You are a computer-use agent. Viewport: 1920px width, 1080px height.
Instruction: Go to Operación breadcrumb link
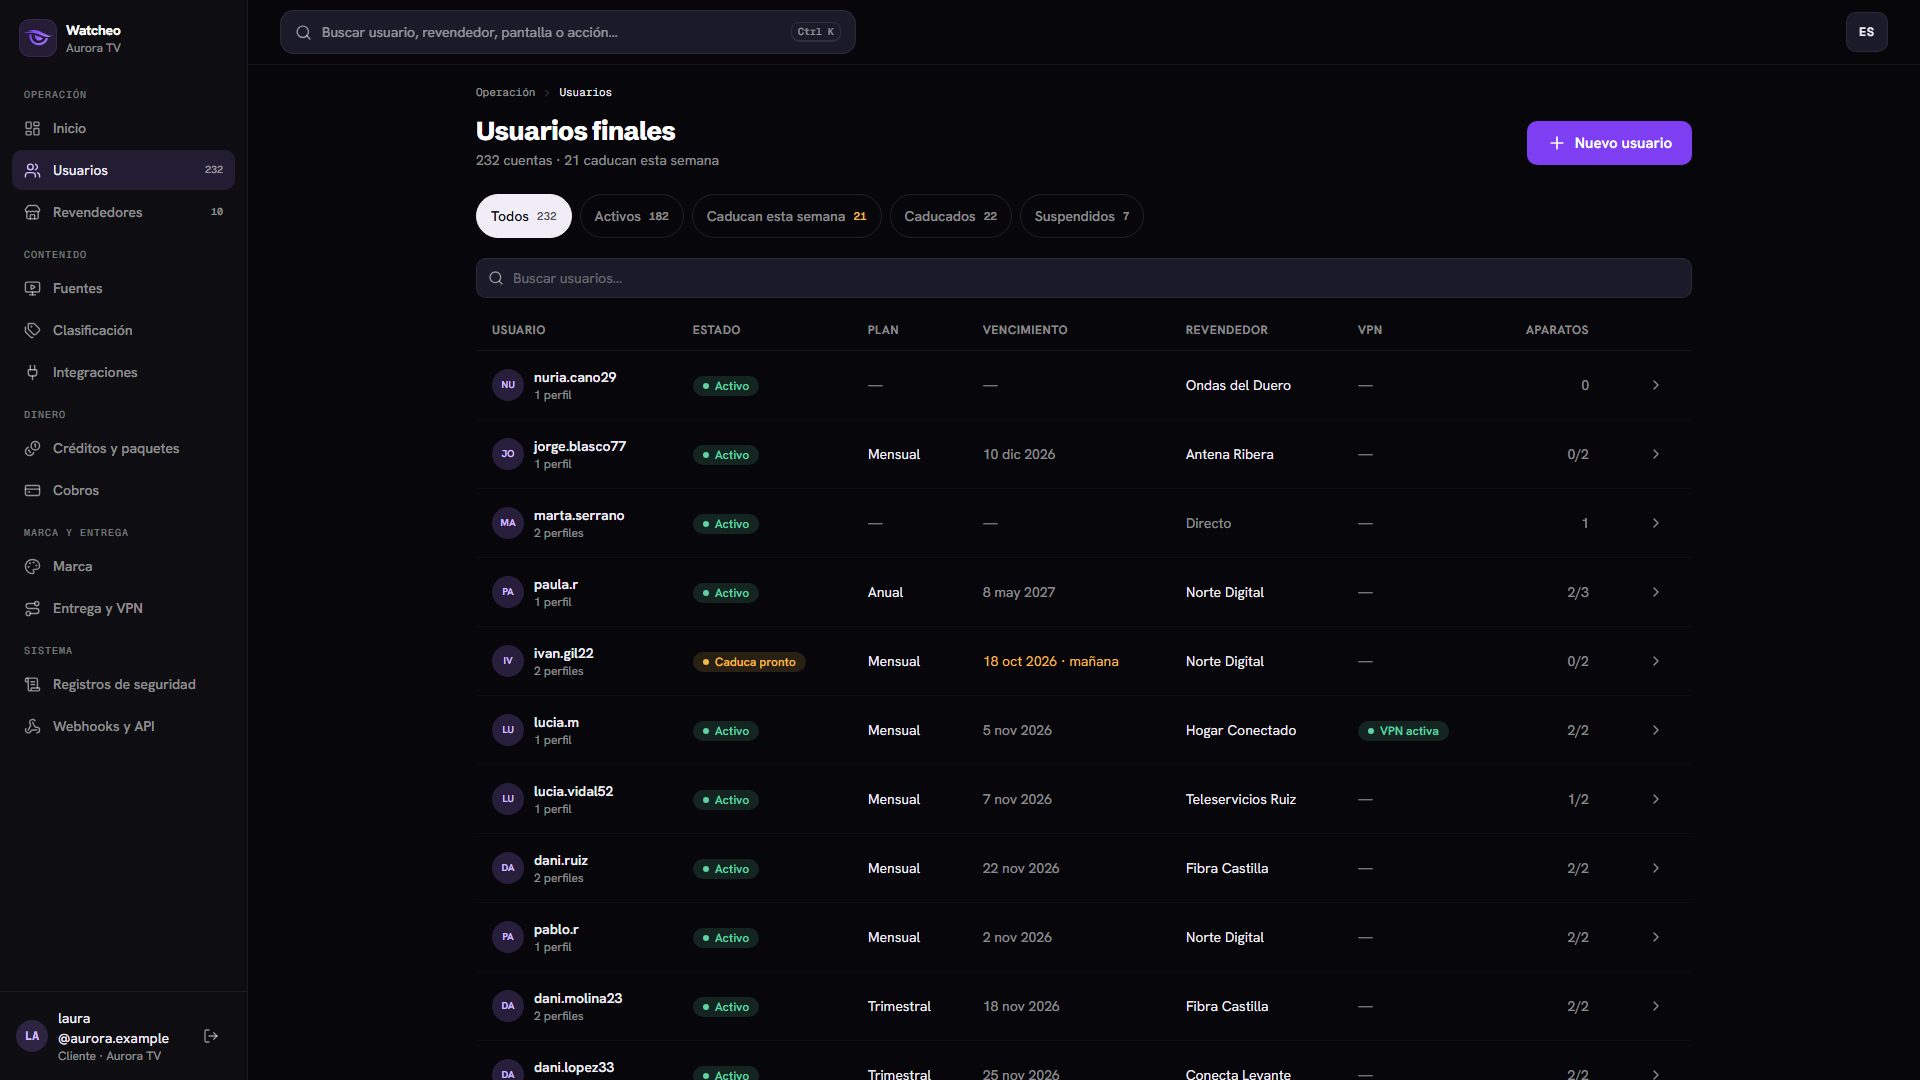click(505, 92)
